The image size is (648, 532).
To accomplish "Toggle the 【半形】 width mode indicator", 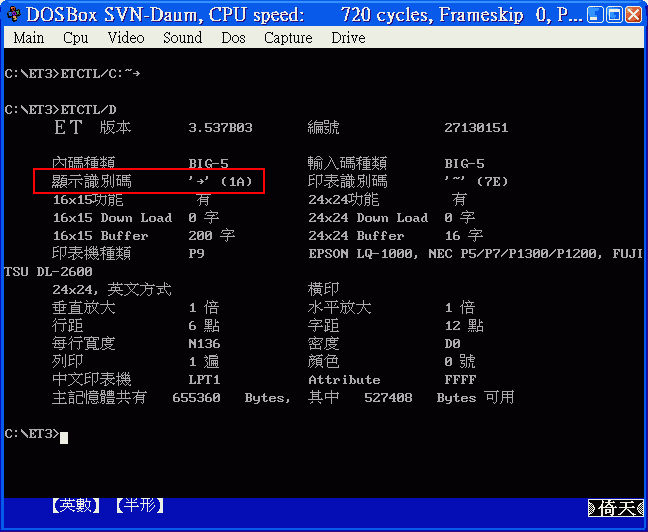I will pyautogui.click(x=138, y=506).
